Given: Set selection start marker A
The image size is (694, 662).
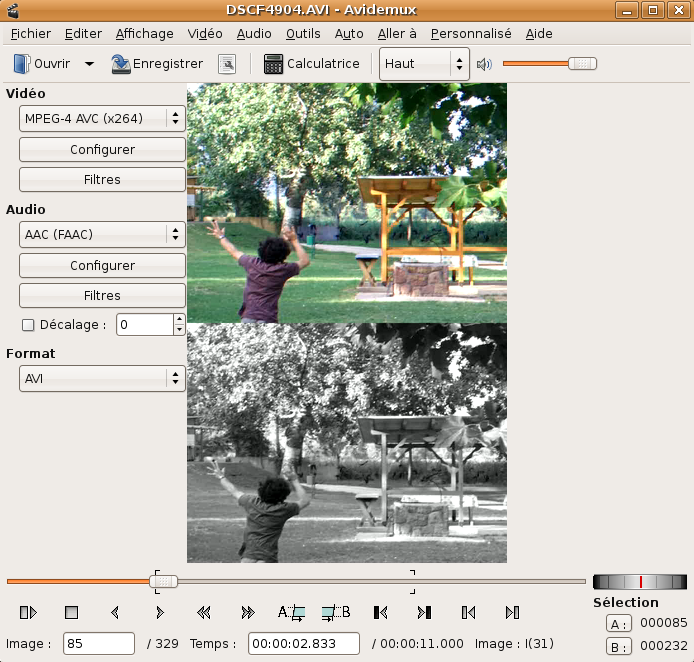Looking at the screenshot, I should pyautogui.click(x=291, y=612).
